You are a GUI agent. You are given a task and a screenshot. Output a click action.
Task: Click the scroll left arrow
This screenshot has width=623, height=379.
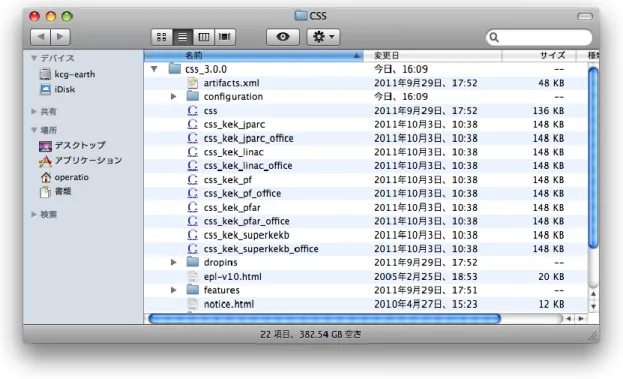[x=568, y=319]
